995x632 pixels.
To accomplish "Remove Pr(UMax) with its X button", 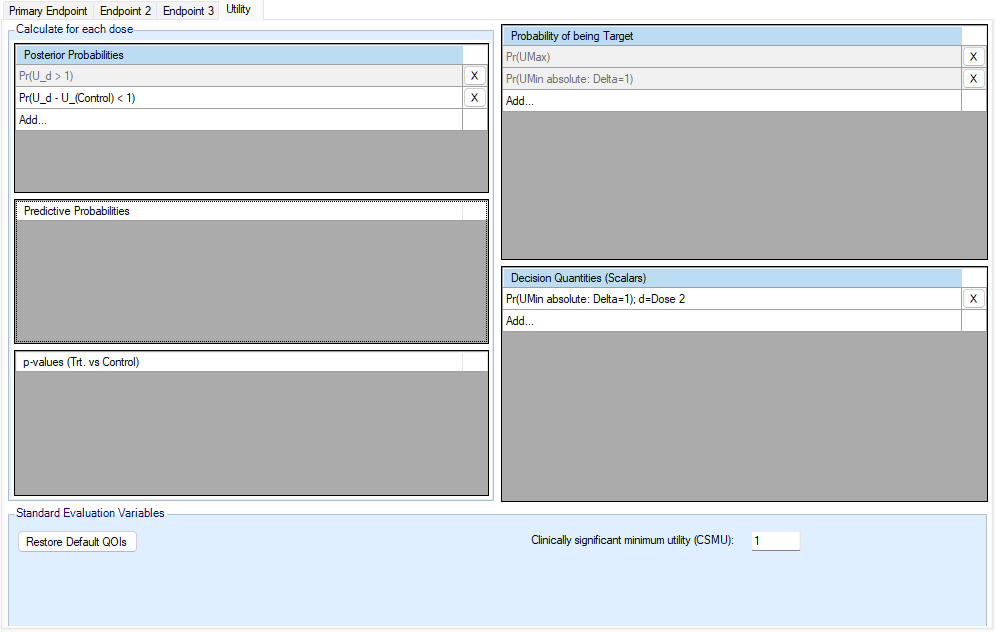I will click(974, 57).
